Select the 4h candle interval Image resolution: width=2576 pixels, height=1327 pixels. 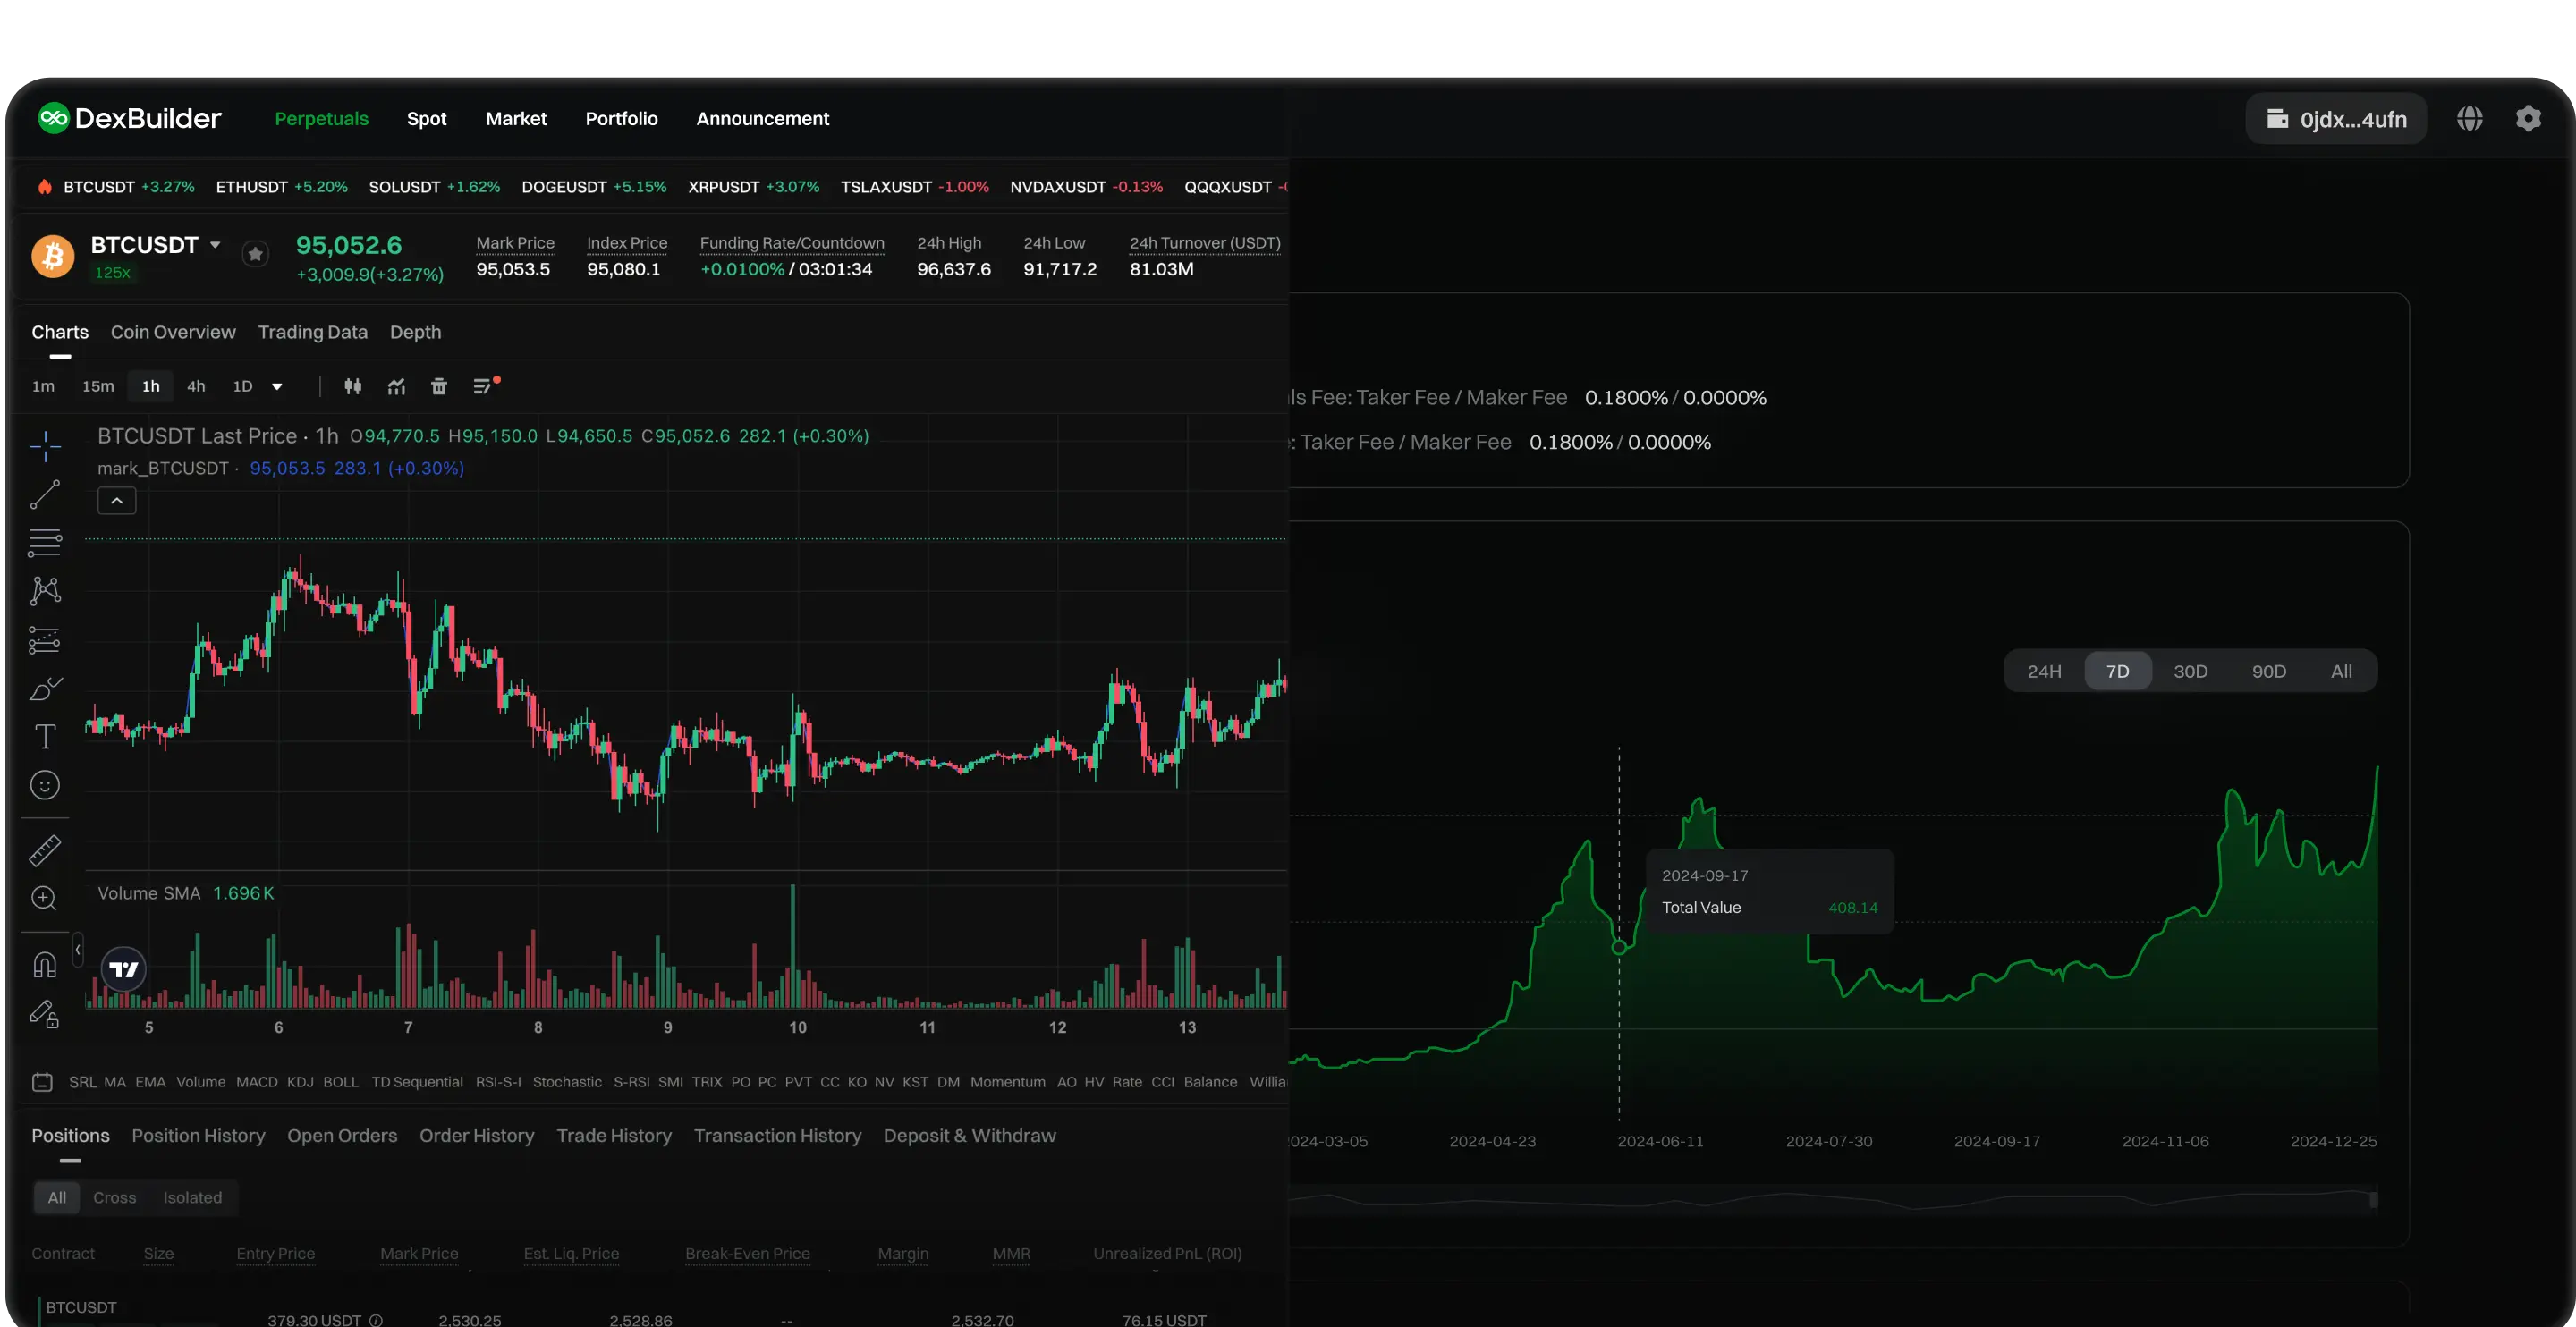click(195, 386)
